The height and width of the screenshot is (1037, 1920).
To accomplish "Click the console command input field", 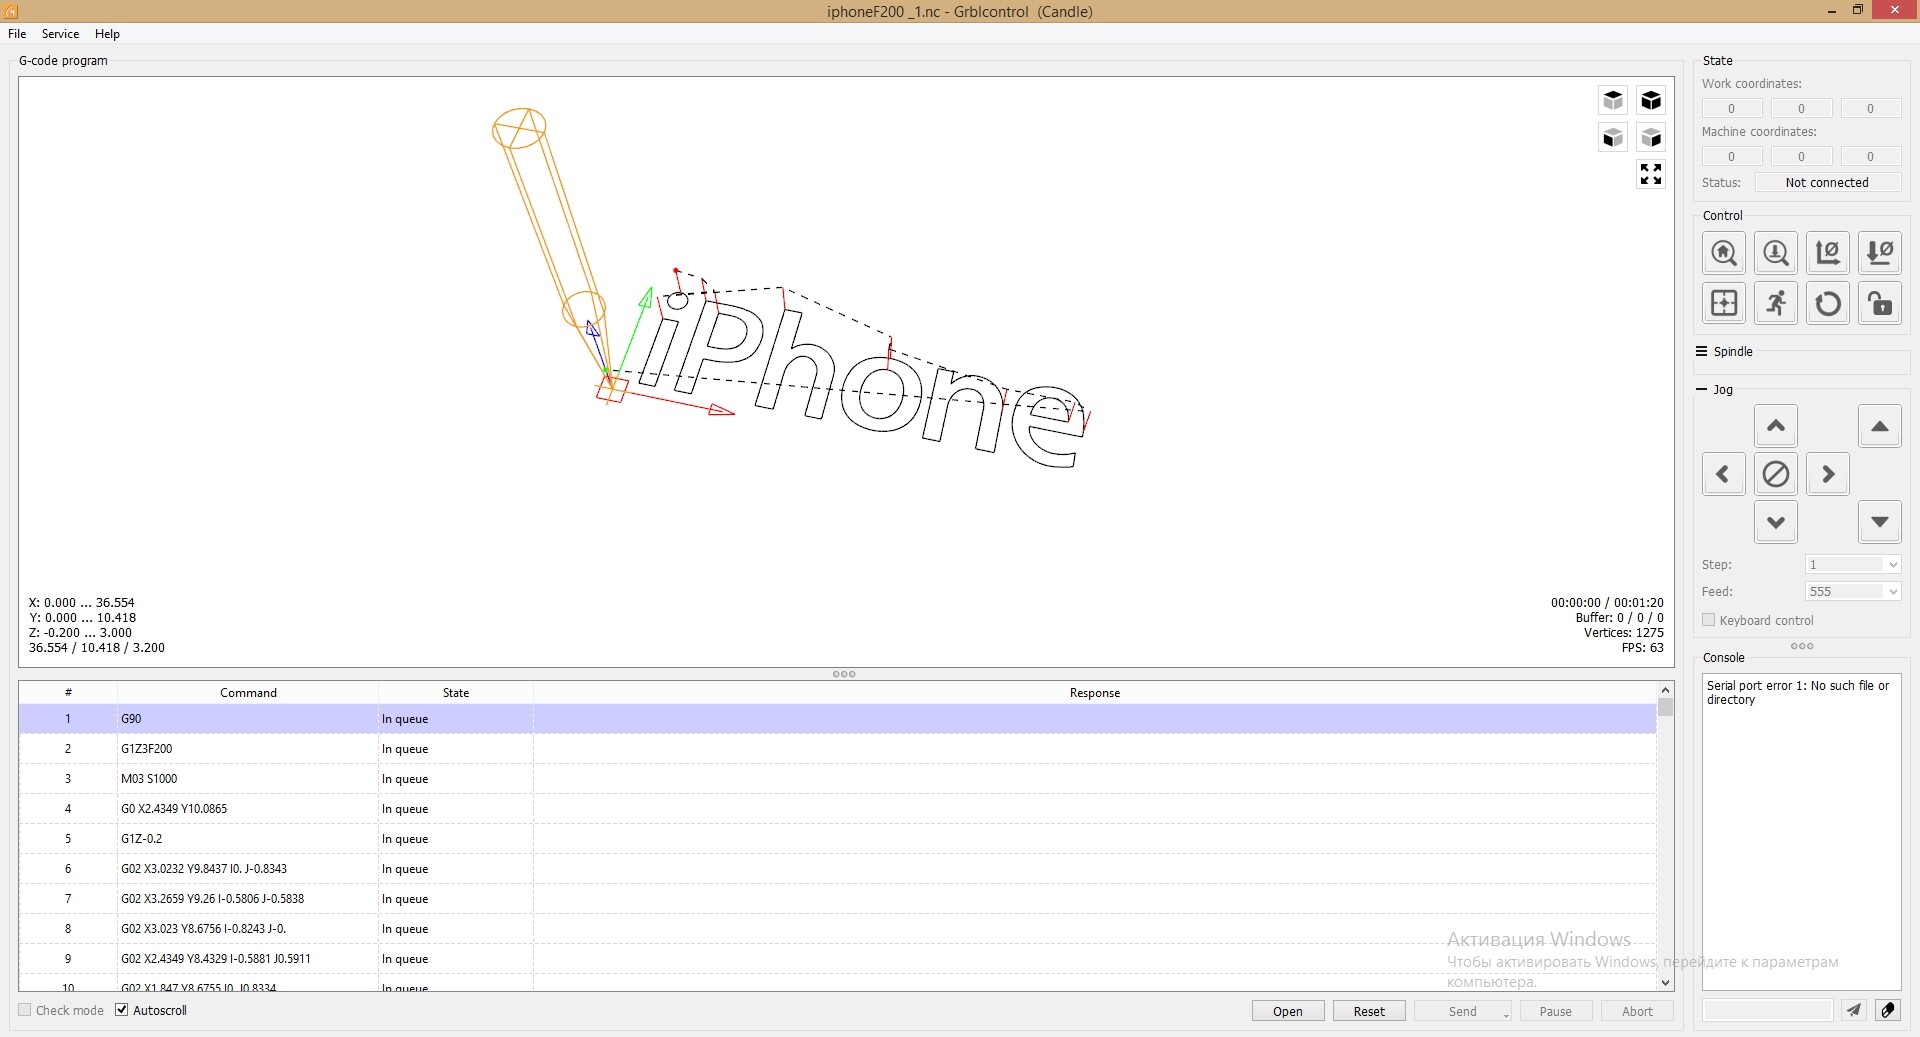I will pos(1767,1011).
